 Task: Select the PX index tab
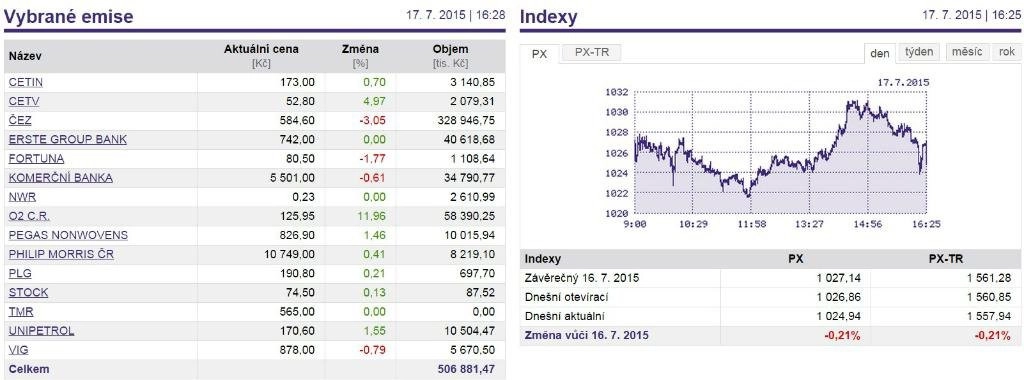[539, 54]
